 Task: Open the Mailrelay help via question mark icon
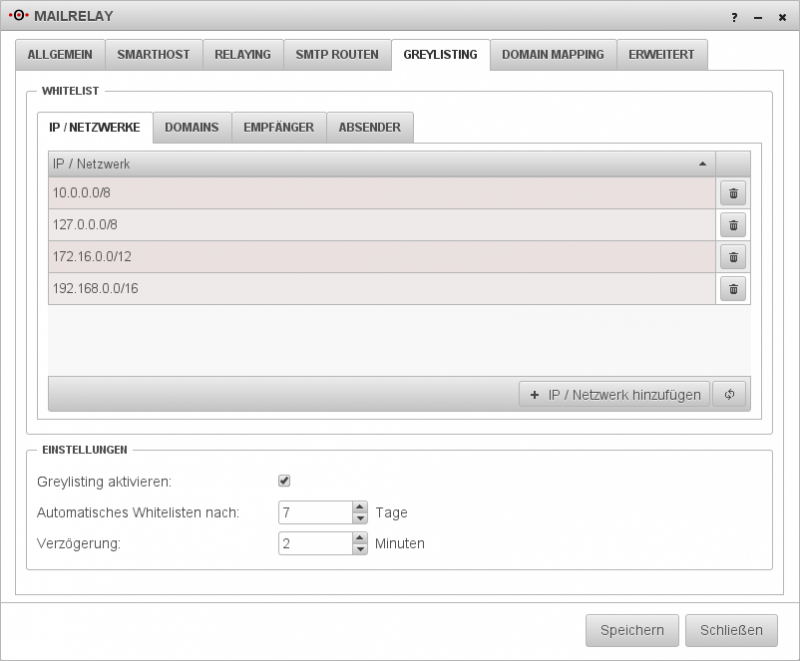tap(733, 17)
